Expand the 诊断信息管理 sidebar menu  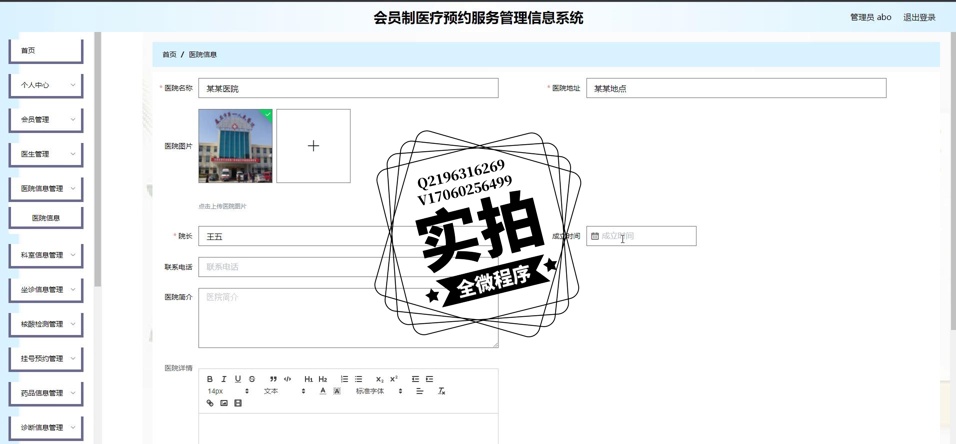(46, 428)
